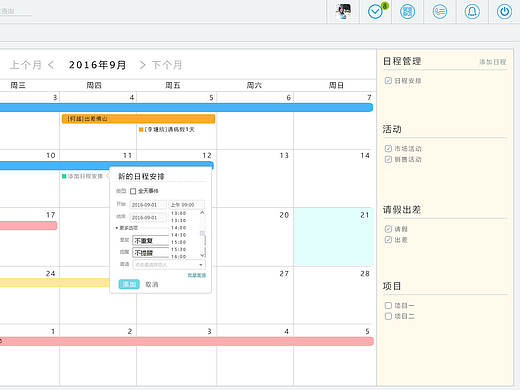This screenshot has height=390, width=520.
Task: Select 13:30 in time list
Action: pos(179,221)
